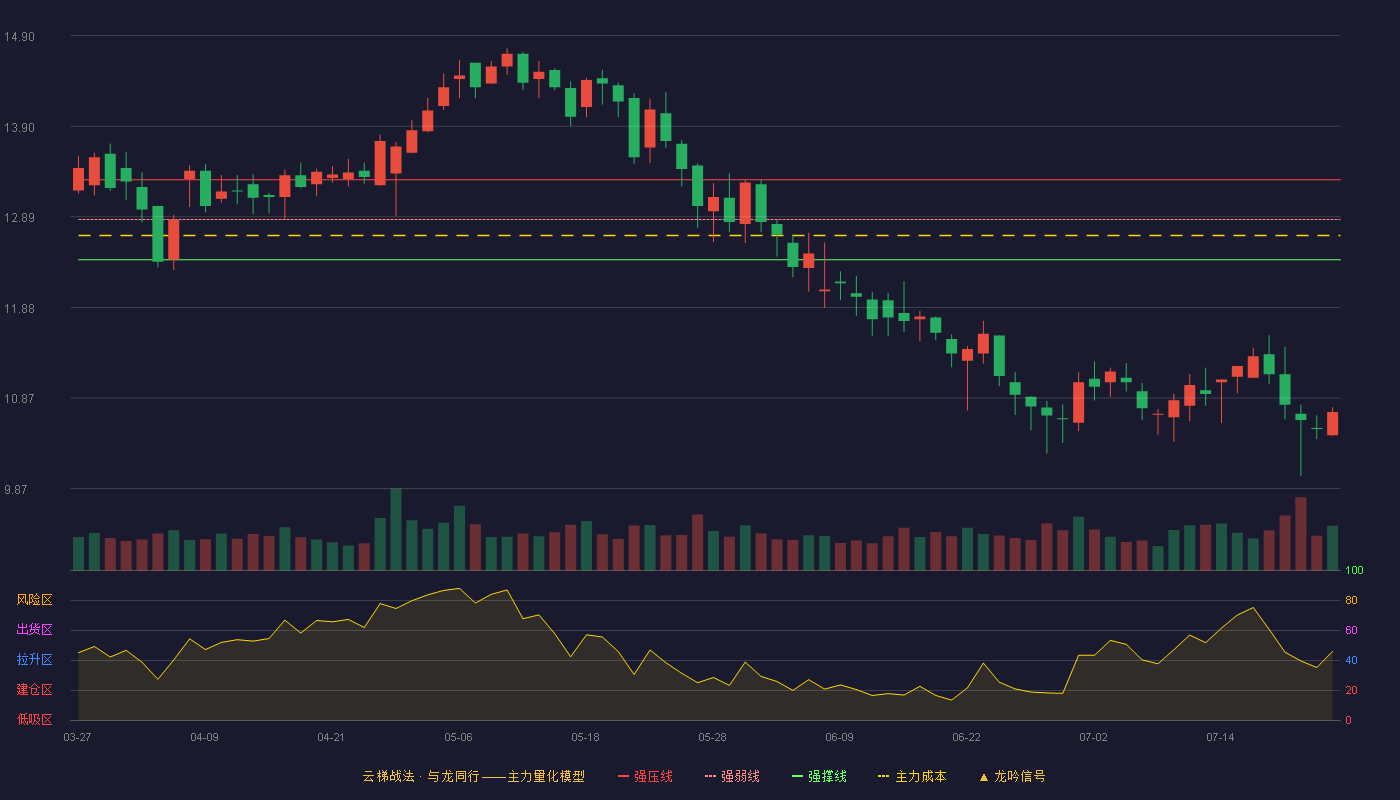Toggle the 强撑线 legend entry
The image size is (1400, 800).
(819, 776)
